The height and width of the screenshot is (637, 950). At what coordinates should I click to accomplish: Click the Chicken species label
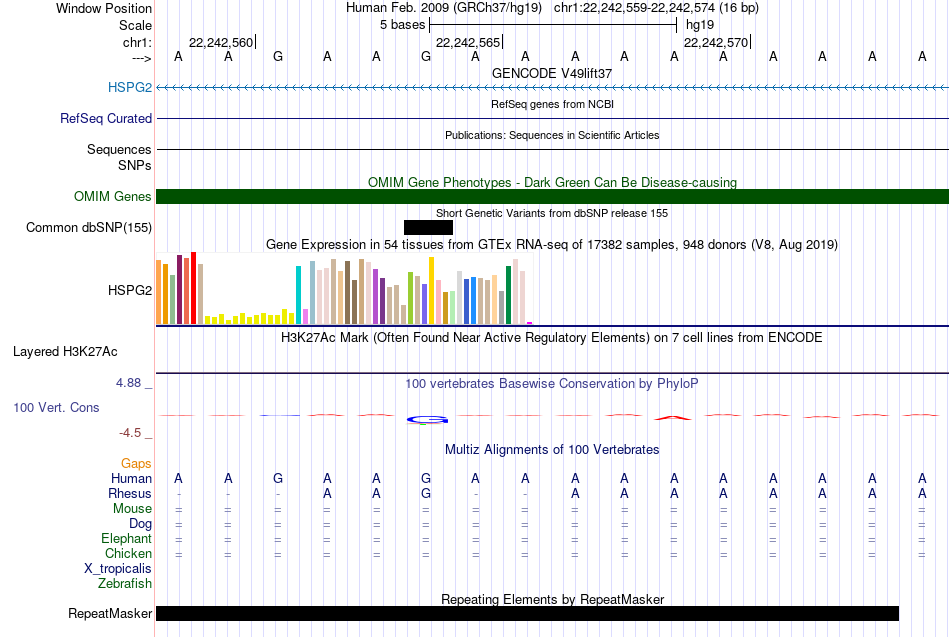[128, 553]
